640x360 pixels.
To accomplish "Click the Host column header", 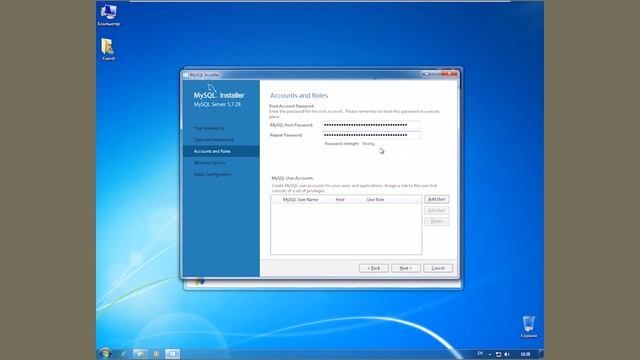I will coord(340,200).
